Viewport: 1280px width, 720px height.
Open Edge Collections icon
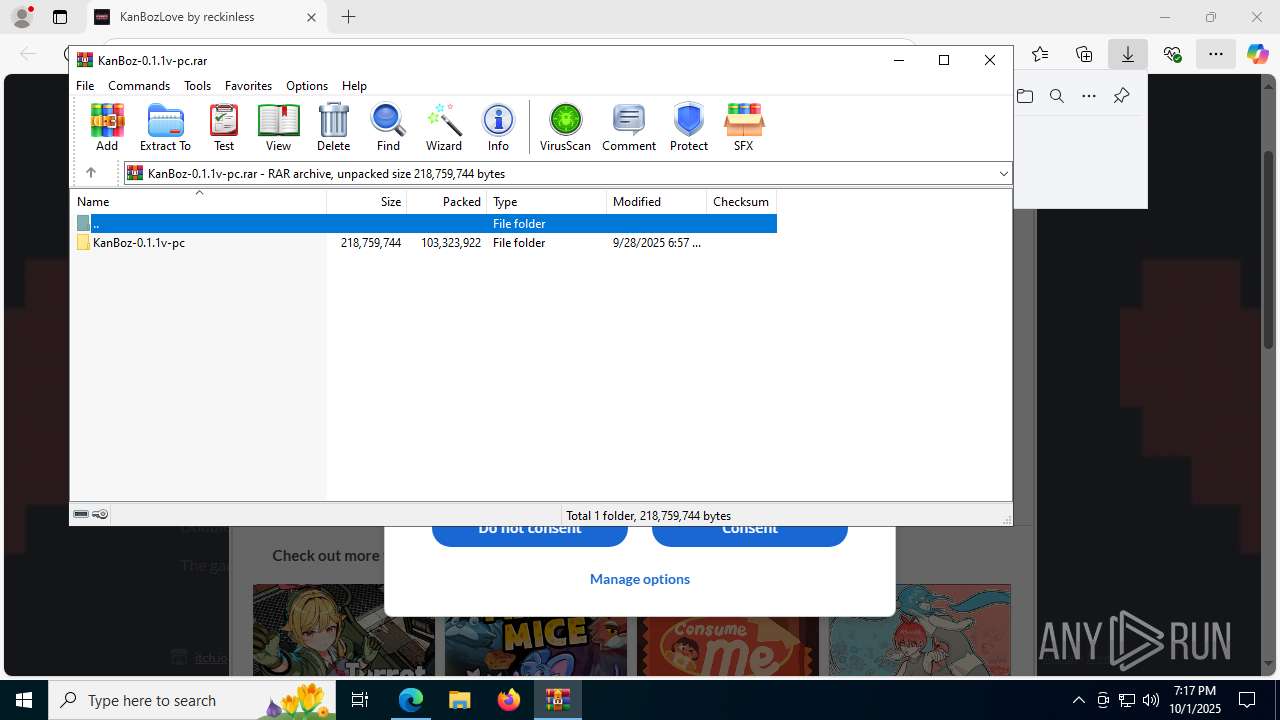click(x=1084, y=54)
